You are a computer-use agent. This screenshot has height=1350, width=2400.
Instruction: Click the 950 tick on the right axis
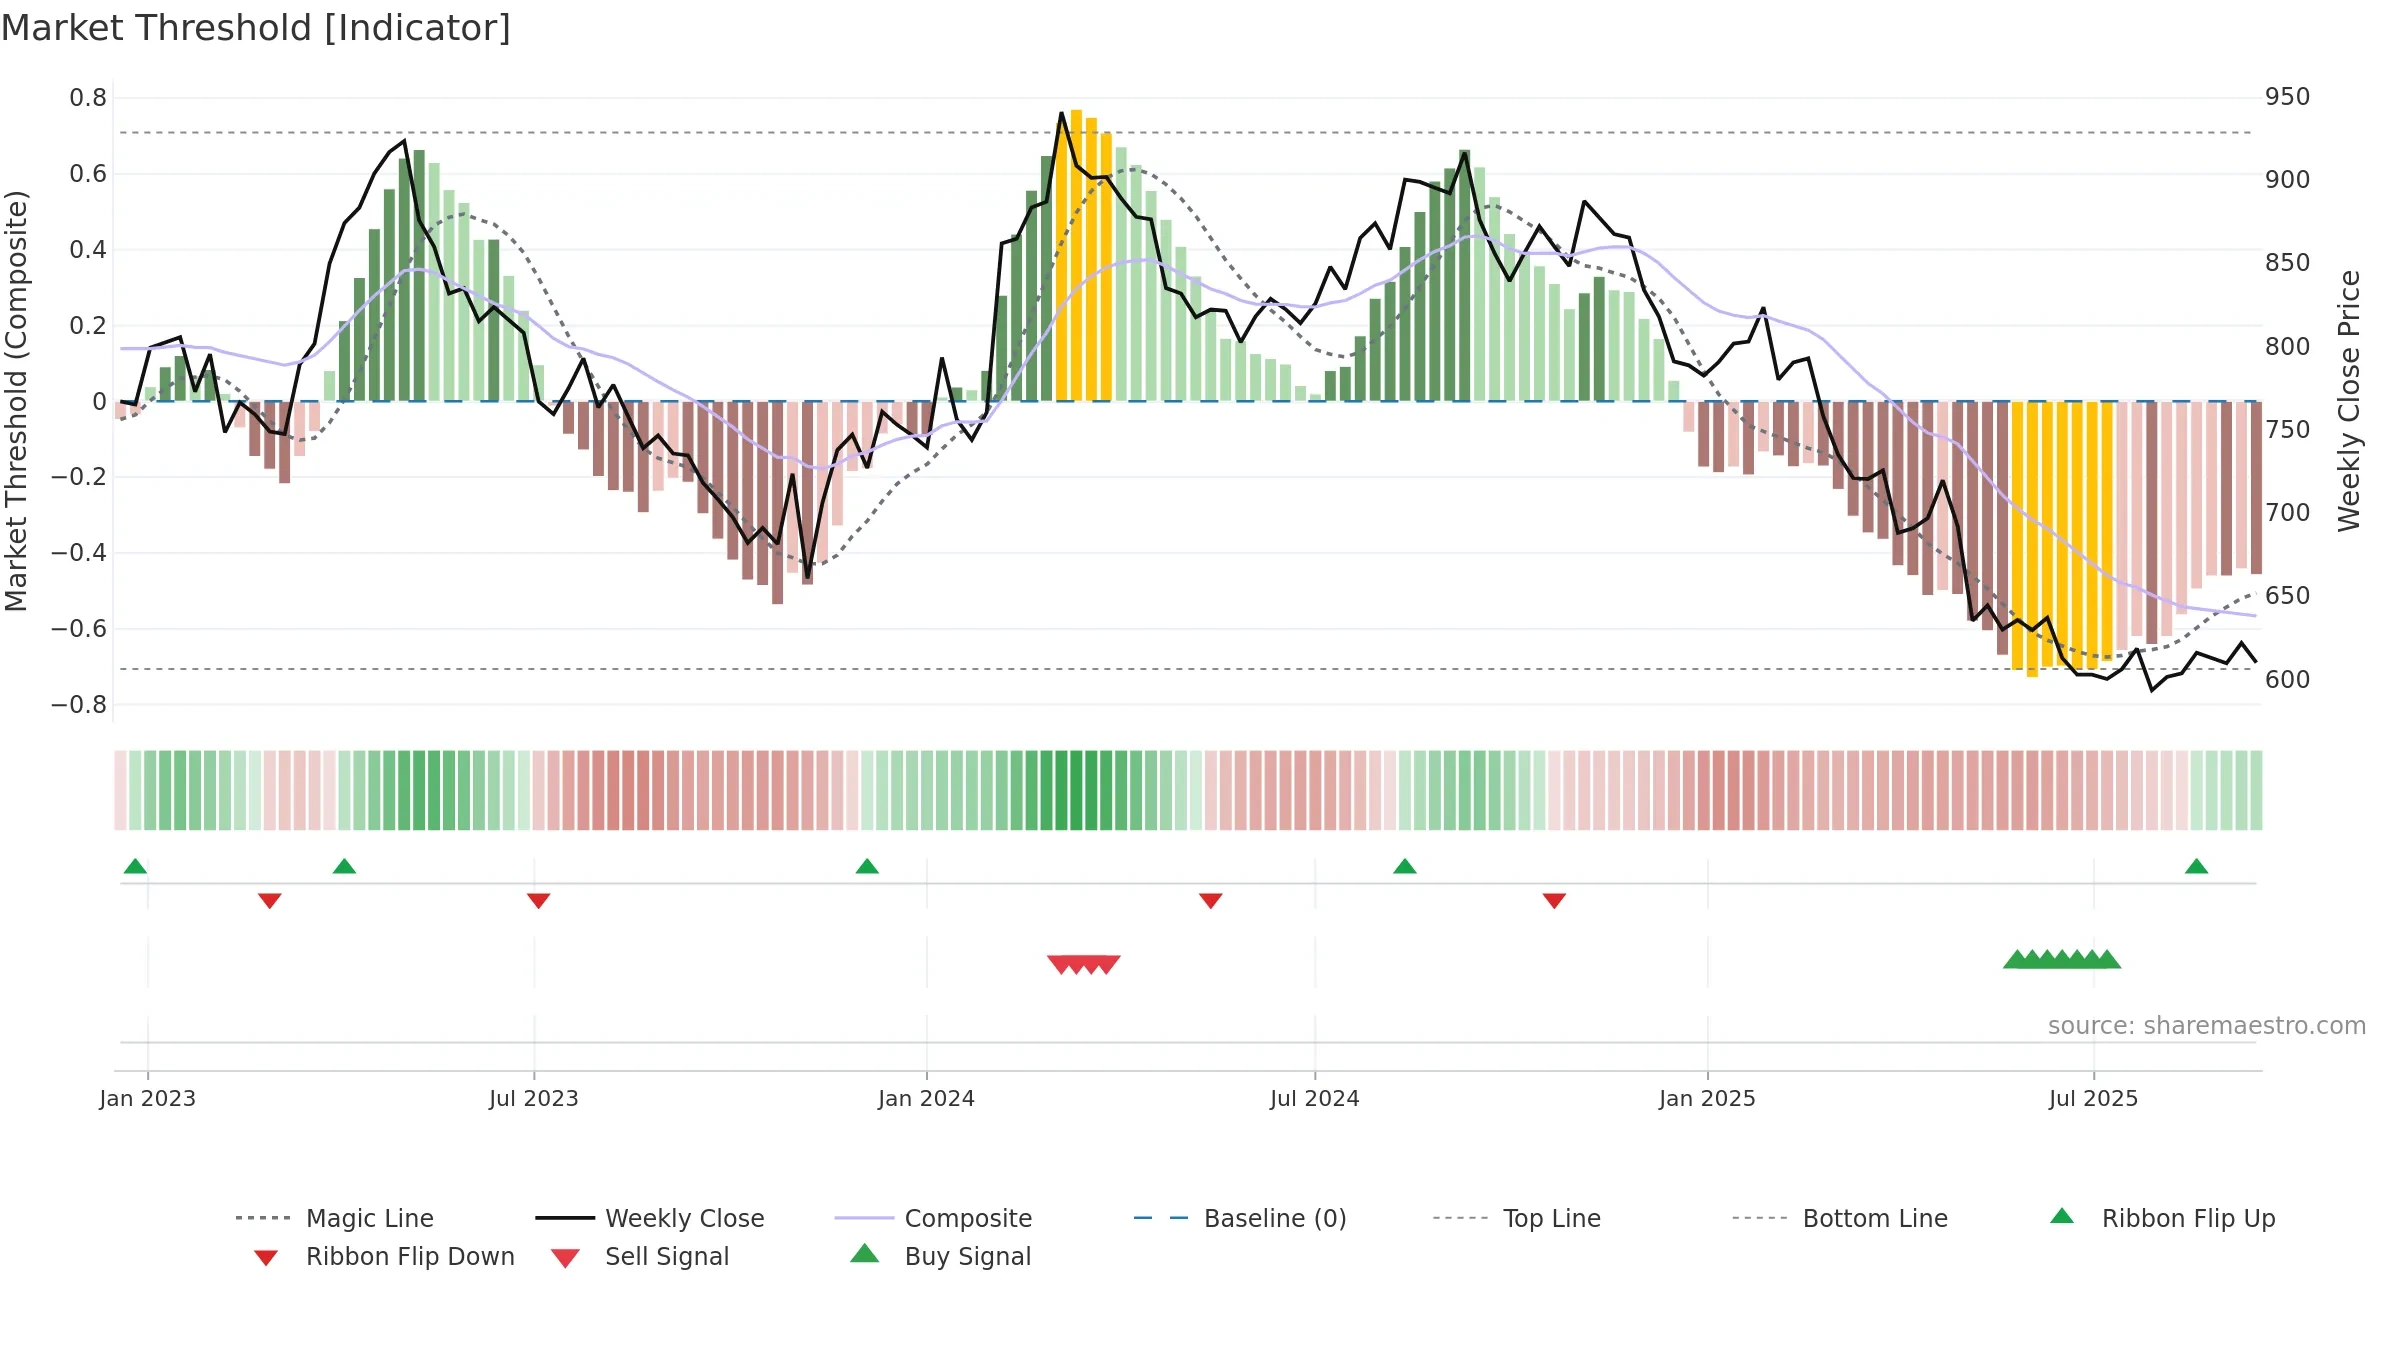point(2288,97)
